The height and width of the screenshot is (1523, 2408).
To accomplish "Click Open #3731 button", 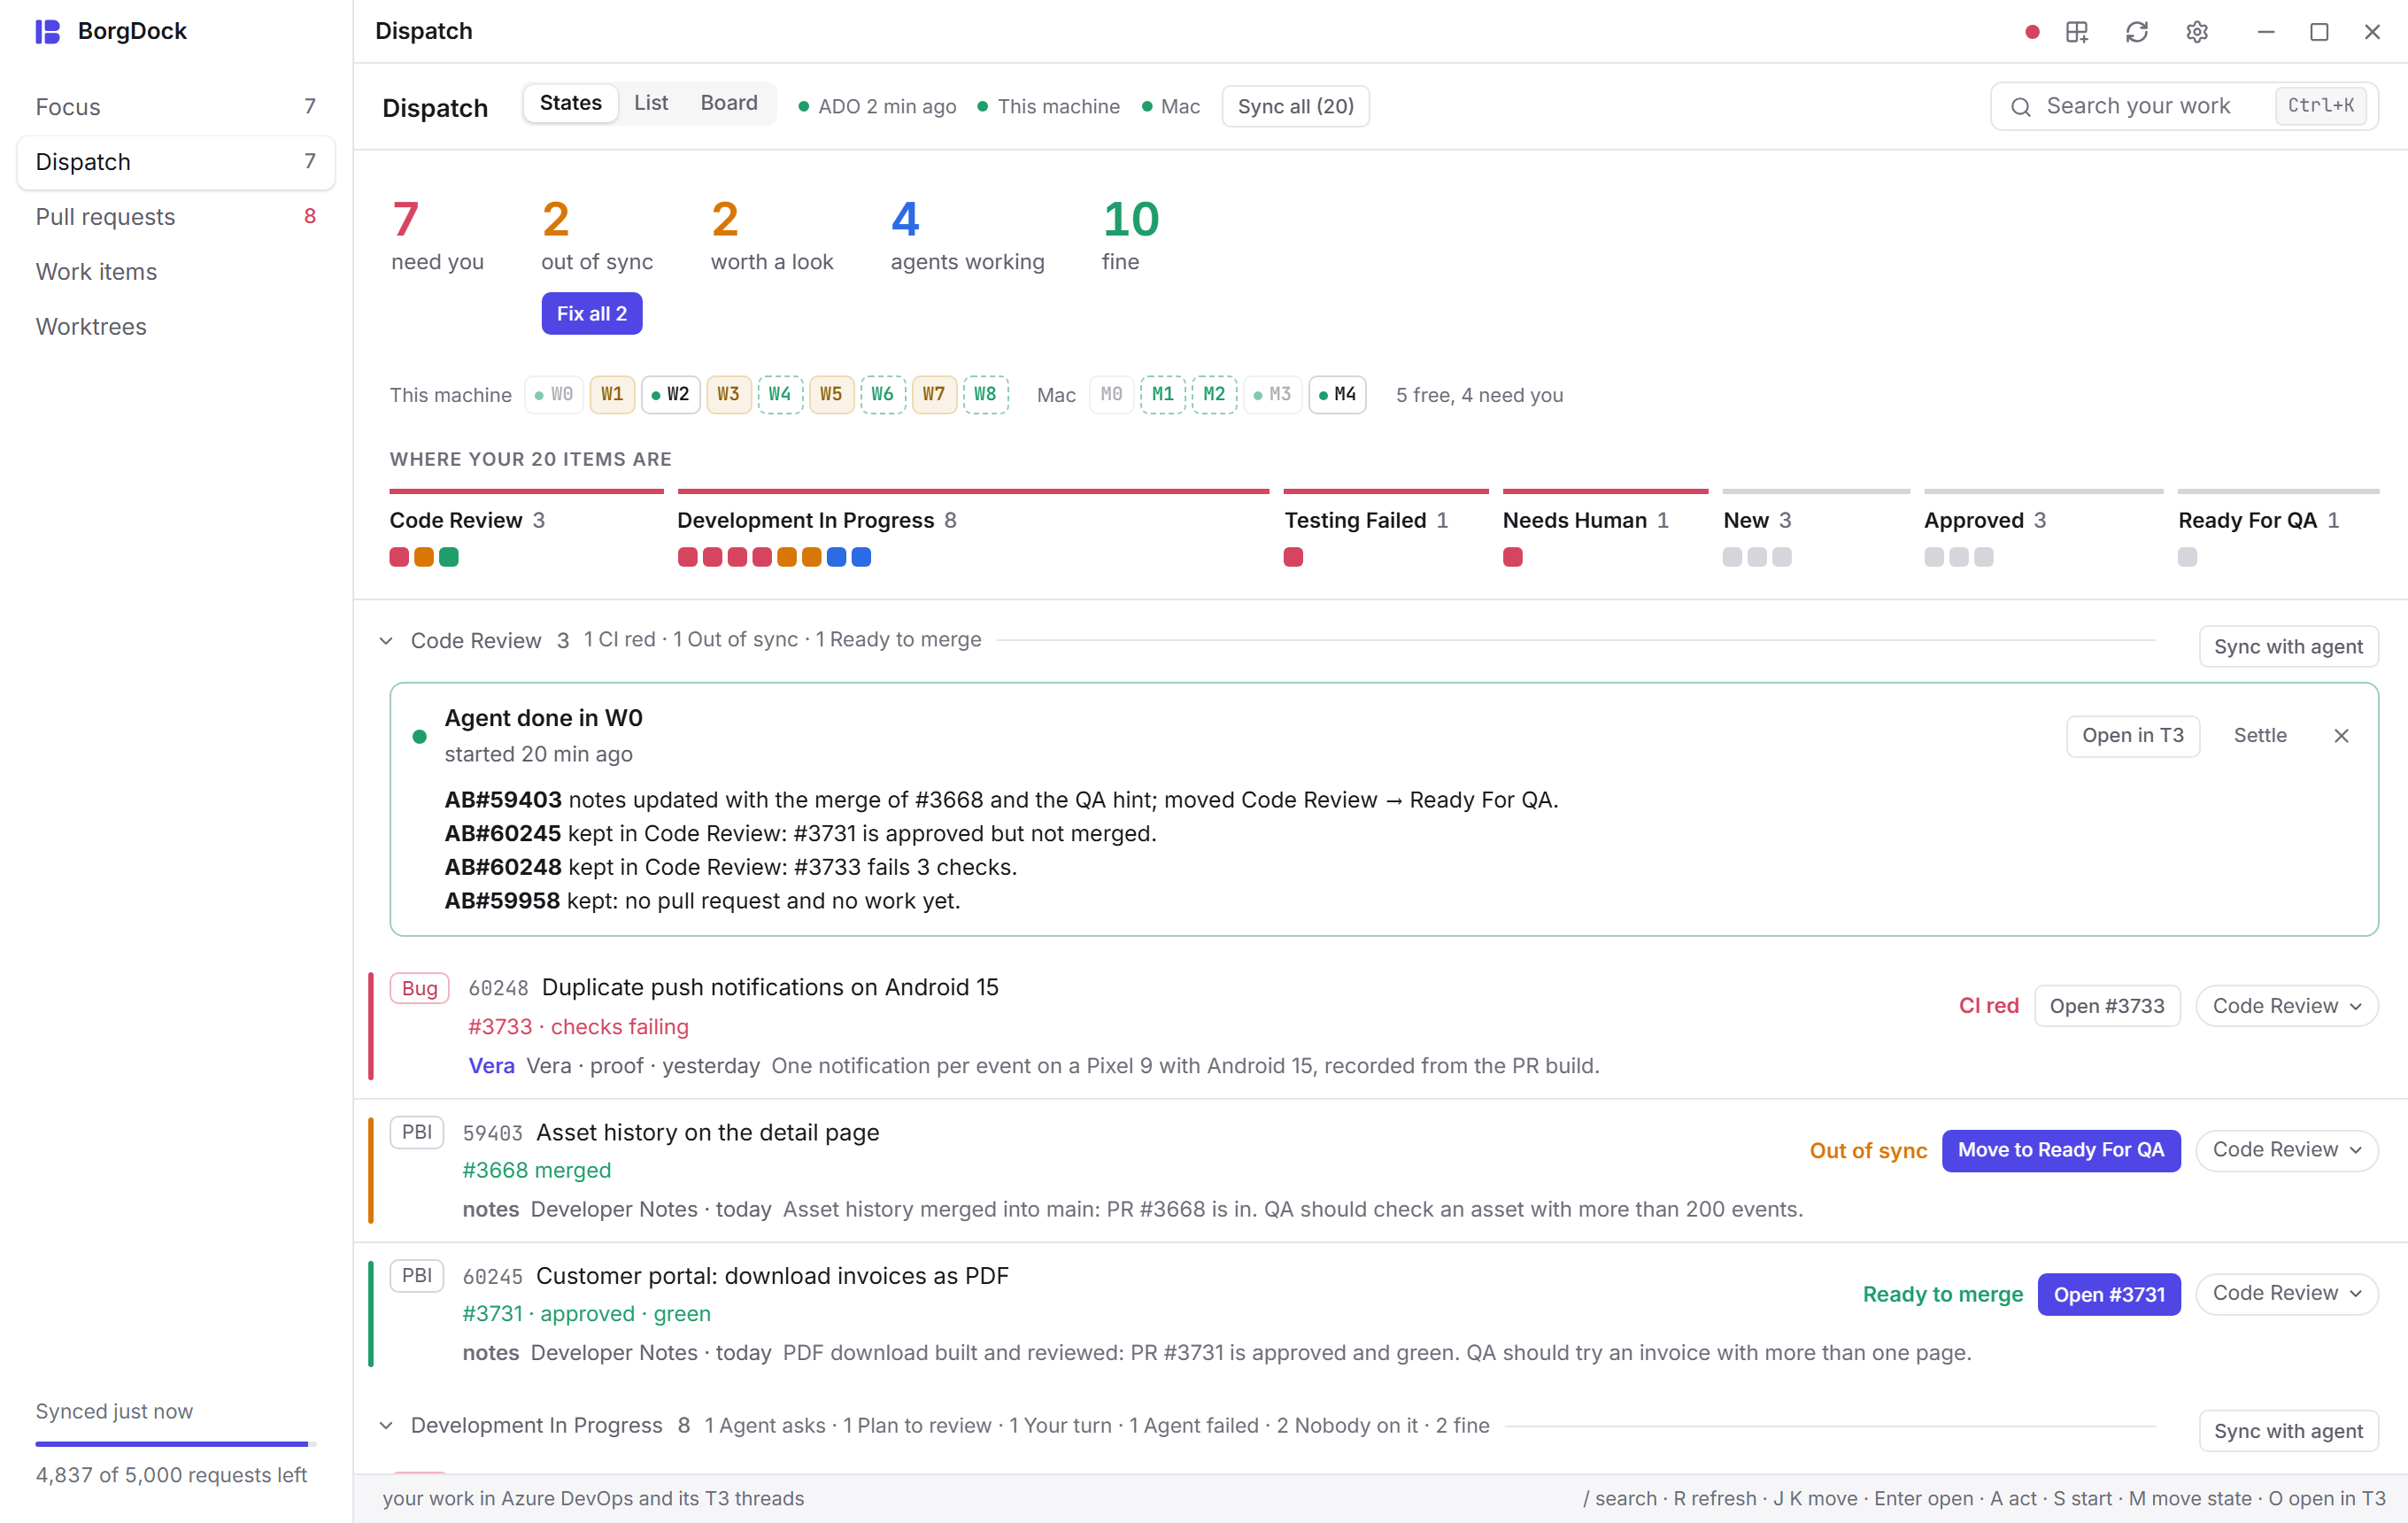I will coord(2108,1295).
